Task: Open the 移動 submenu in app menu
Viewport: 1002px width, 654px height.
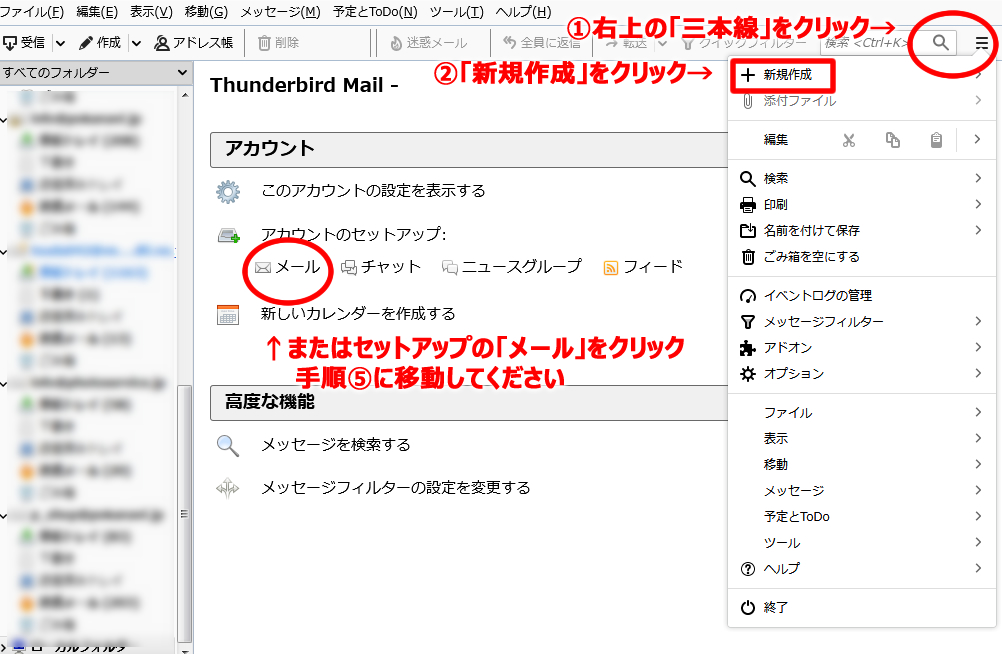Action: click(861, 465)
